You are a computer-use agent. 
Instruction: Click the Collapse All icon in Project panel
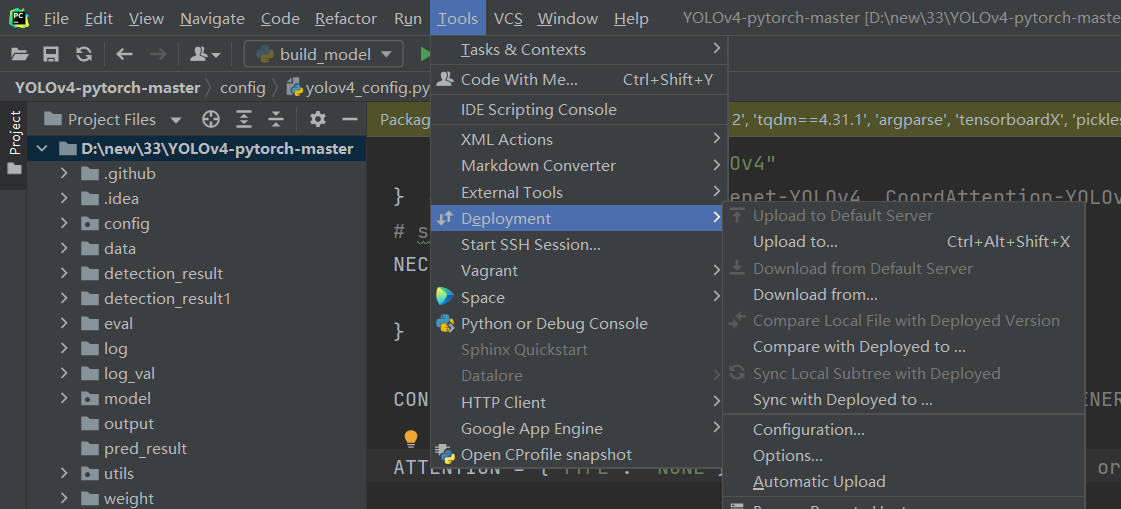pos(276,119)
